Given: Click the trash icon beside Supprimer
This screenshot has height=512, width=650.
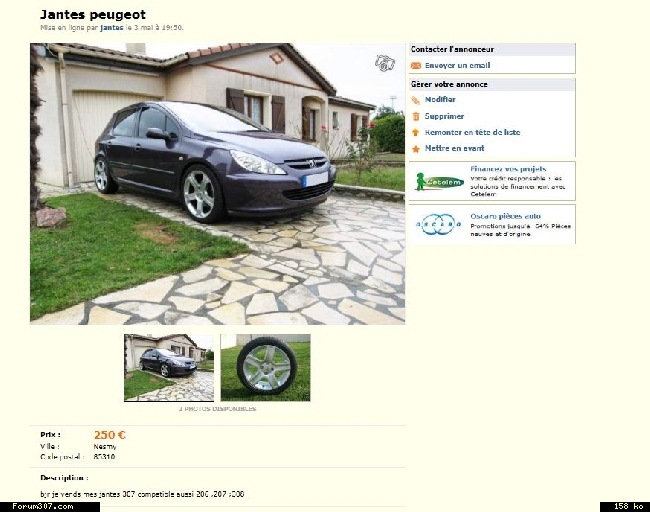Looking at the screenshot, I should pyautogui.click(x=416, y=116).
